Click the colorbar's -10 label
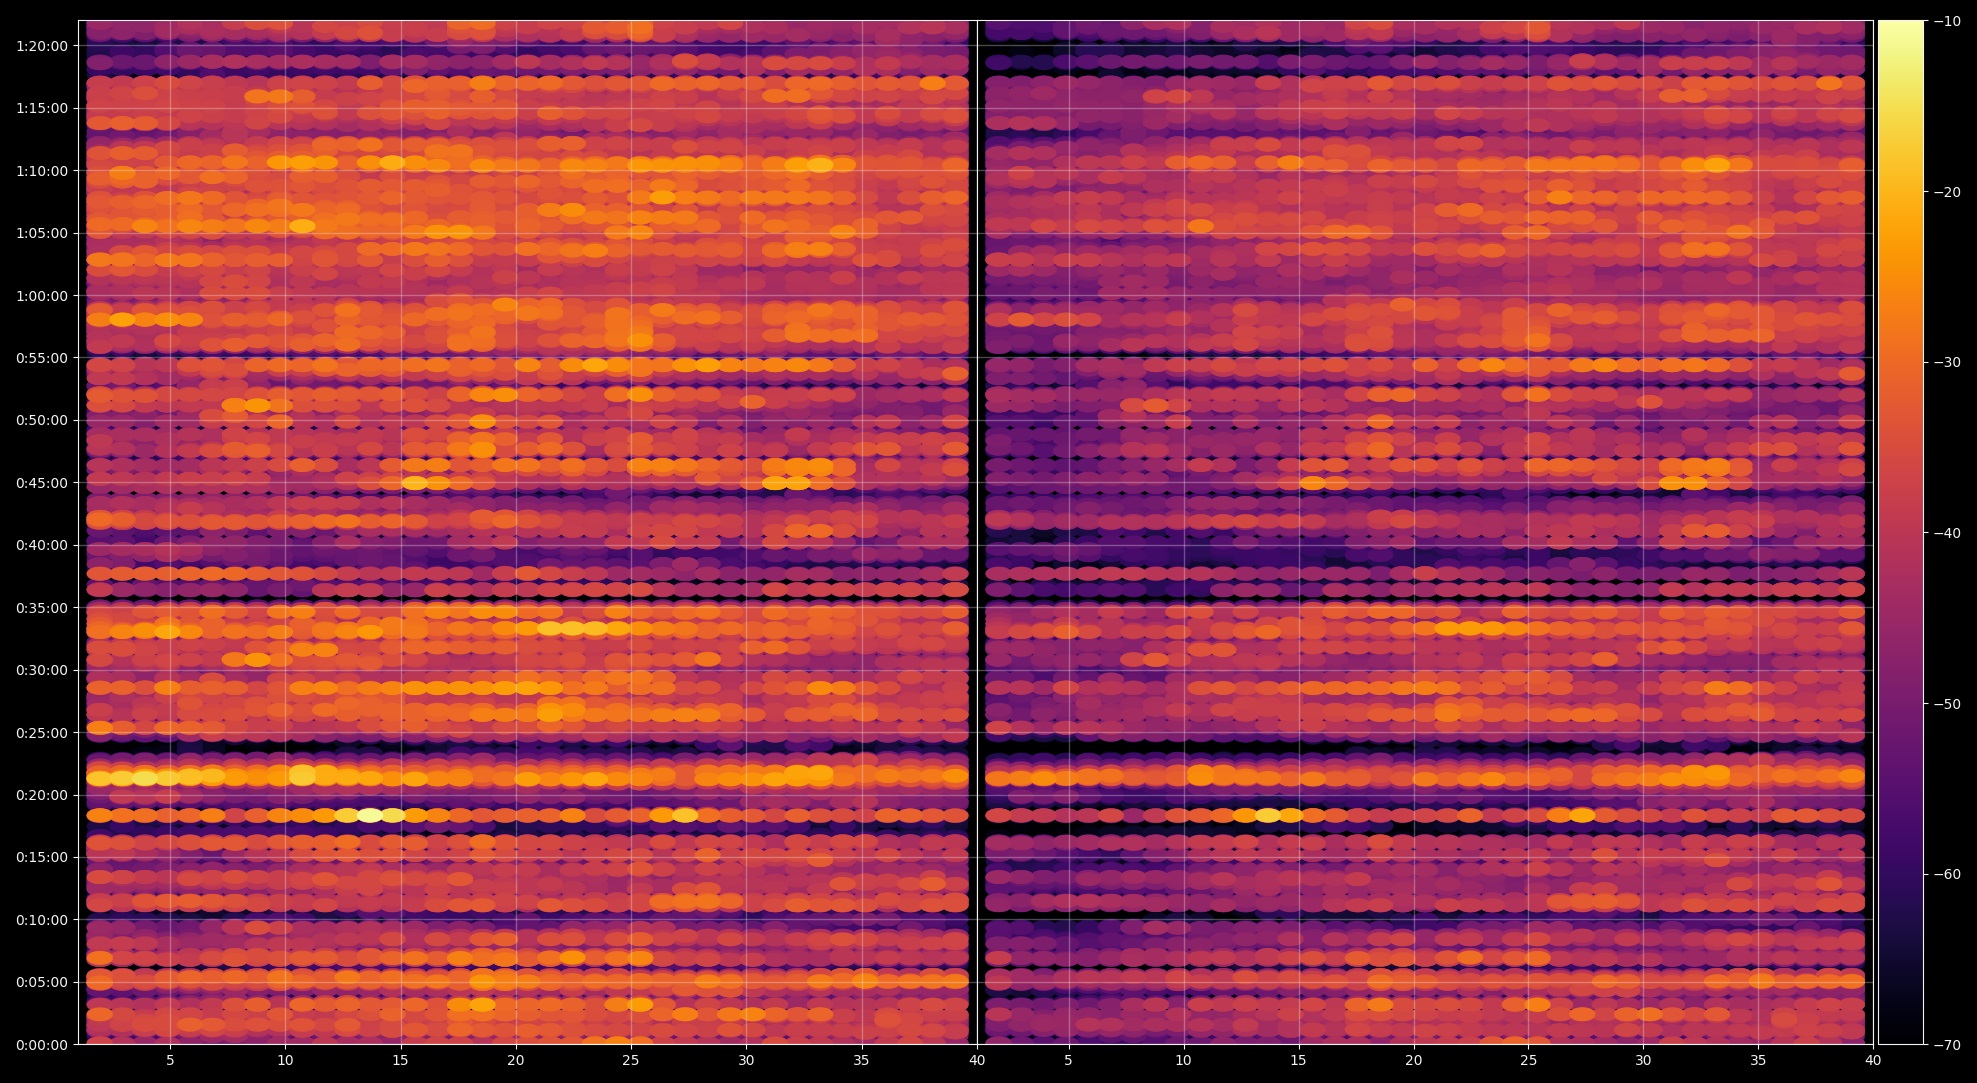 click(1947, 21)
